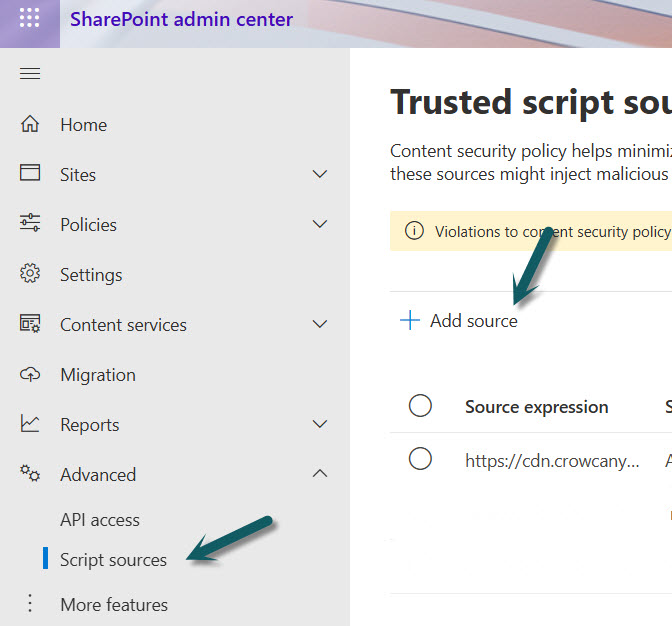Image resolution: width=672 pixels, height=626 pixels.
Task: Click the Content services icon
Action: (x=30, y=324)
